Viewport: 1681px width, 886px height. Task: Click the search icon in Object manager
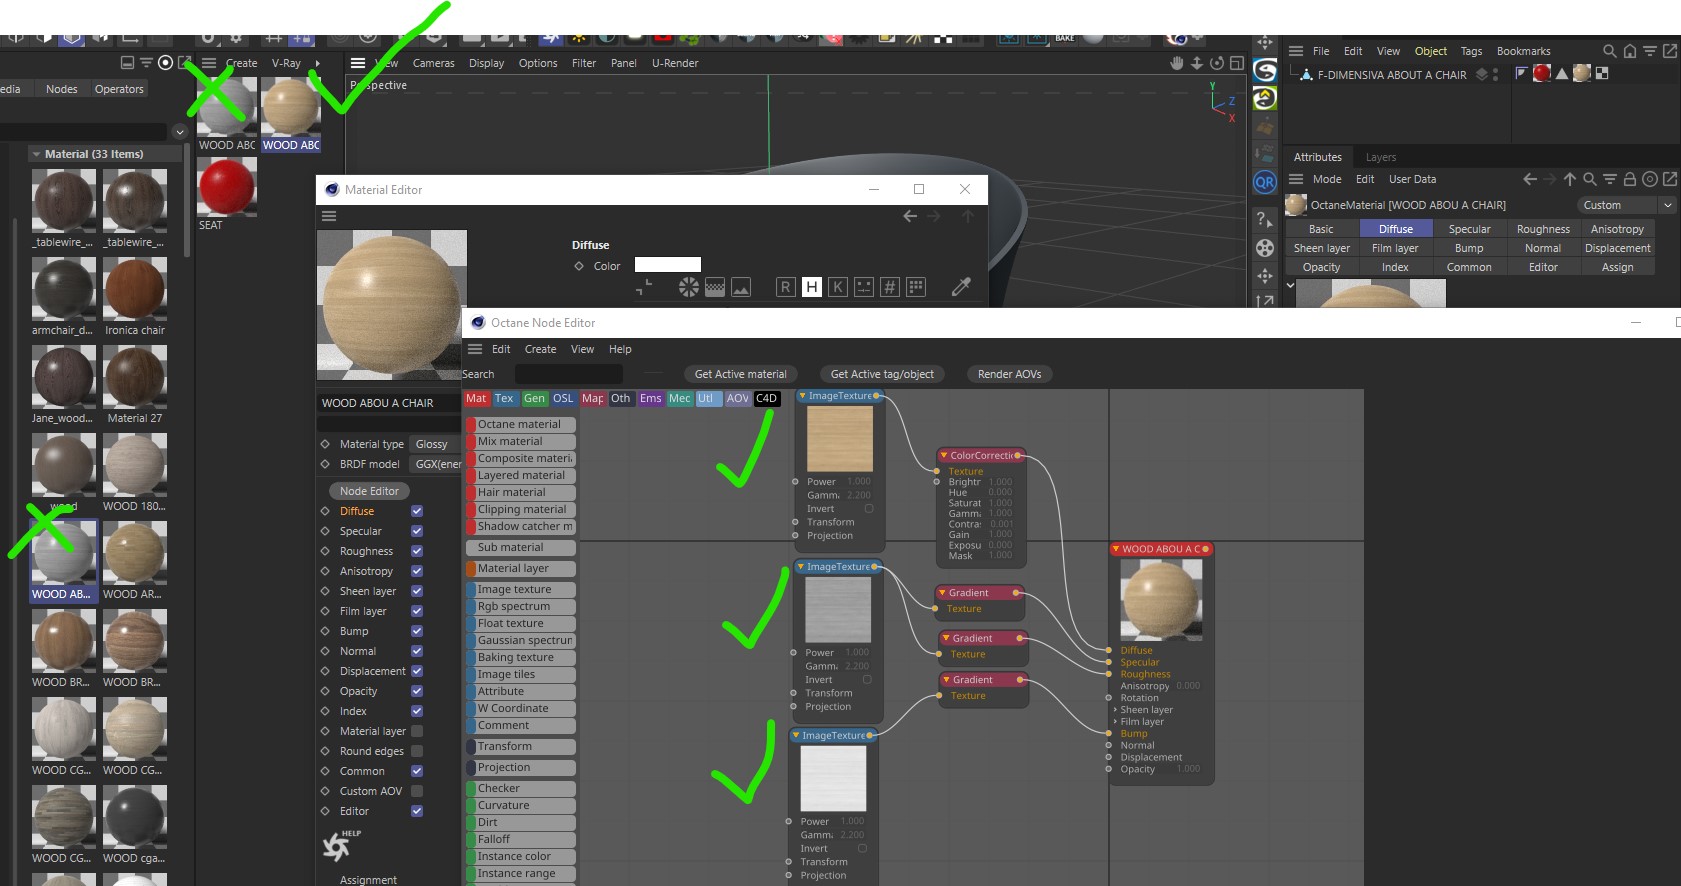(x=1609, y=51)
